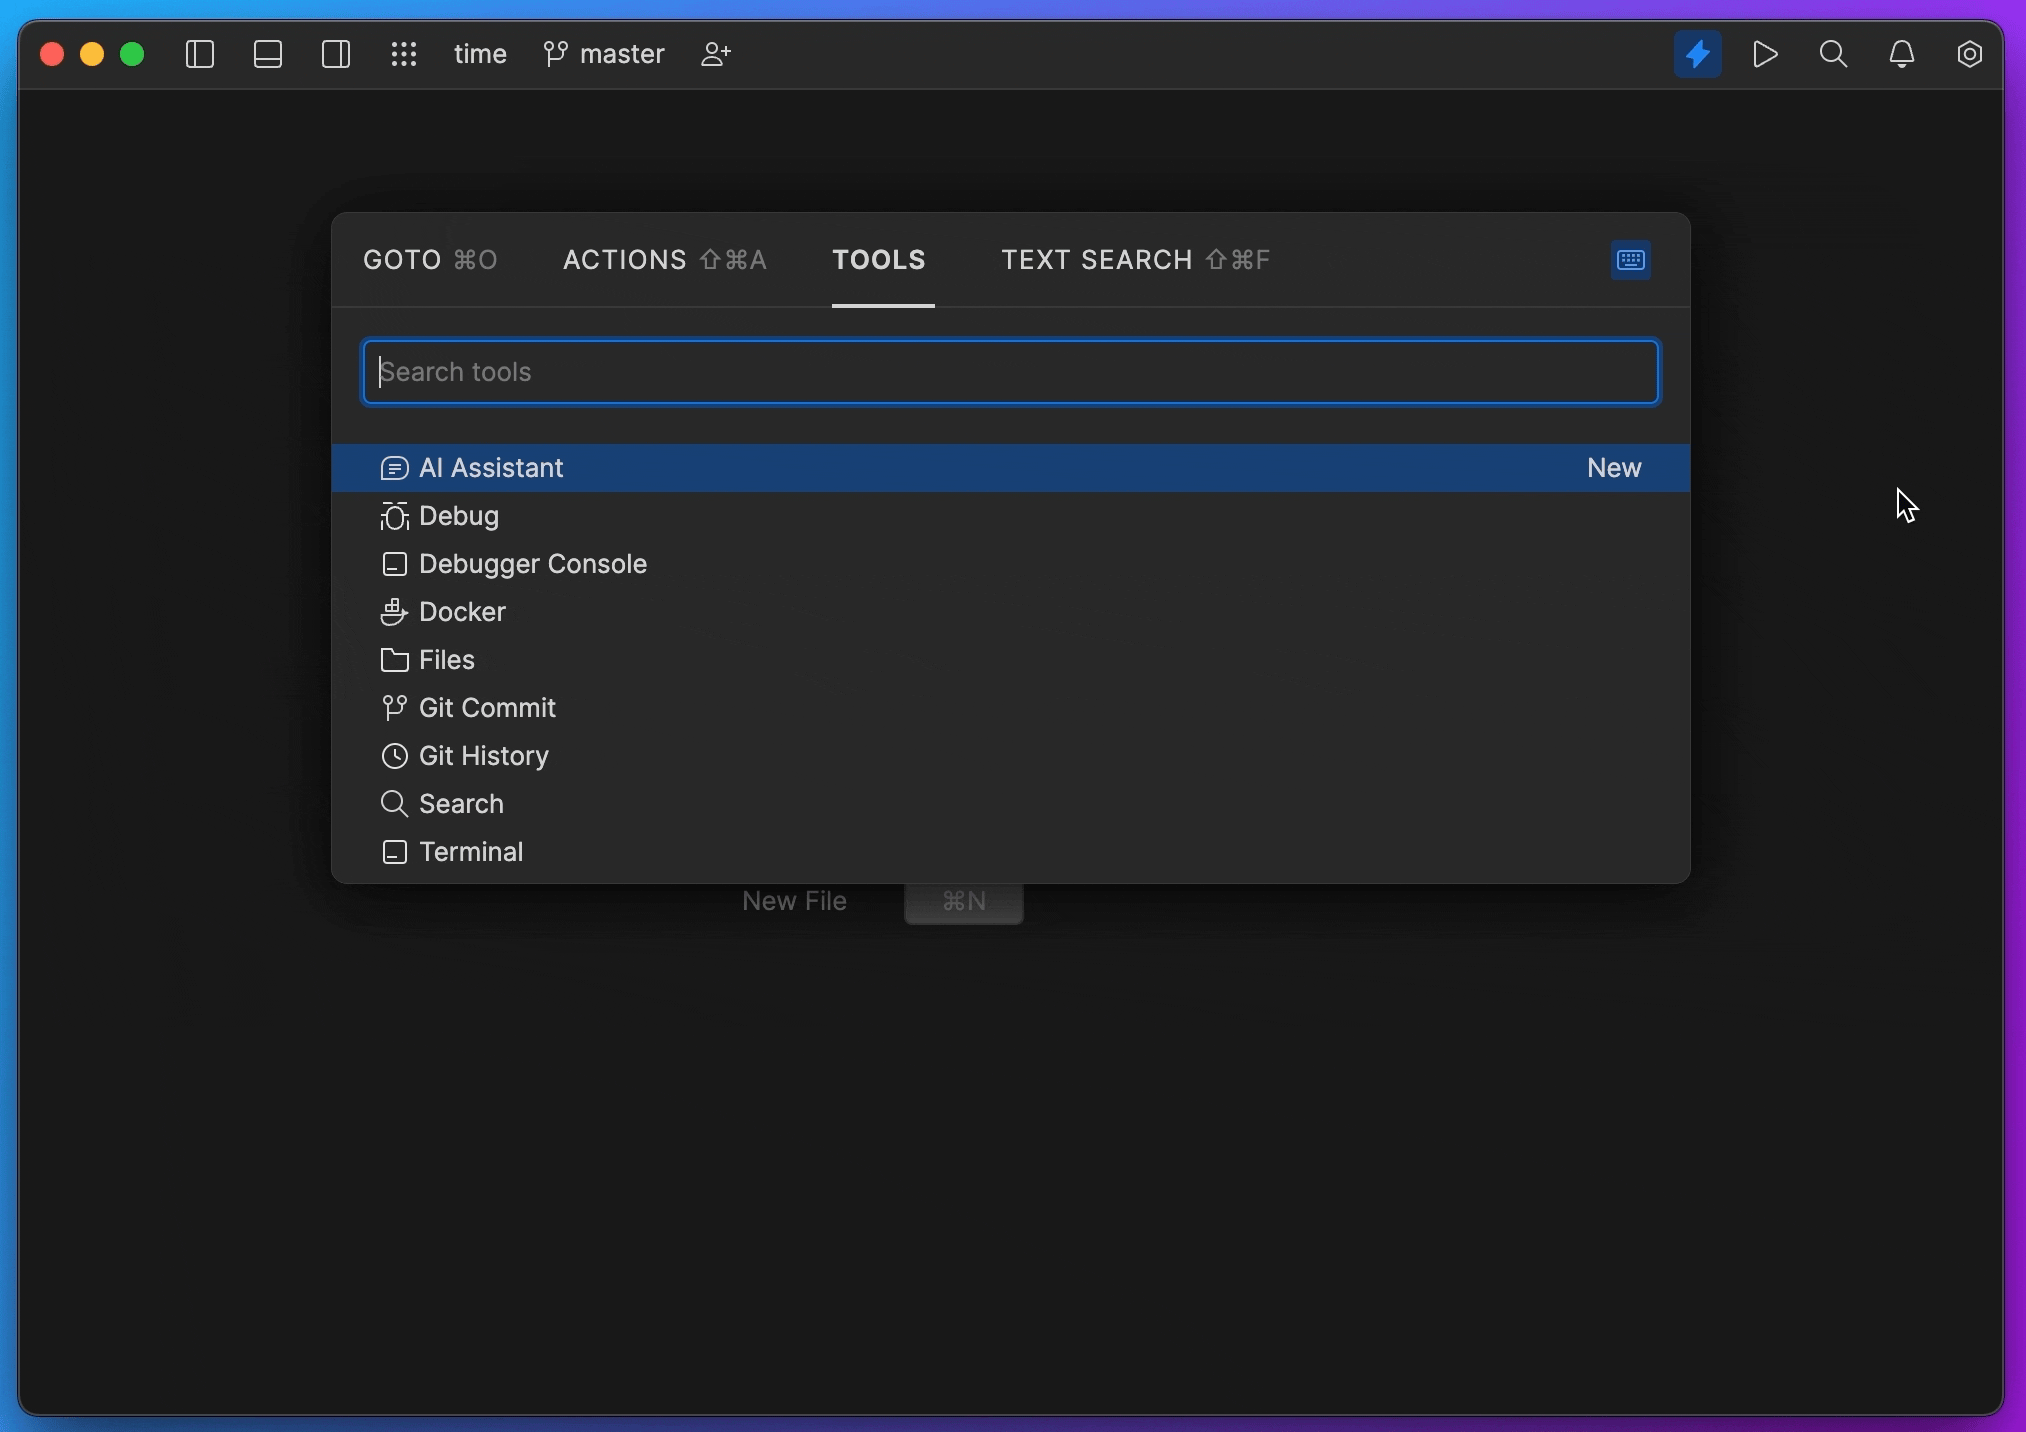This screenshot has width=2026, height=1432.
Task: Open the settings hexagon icon
Action: [x=1970, y=54]
